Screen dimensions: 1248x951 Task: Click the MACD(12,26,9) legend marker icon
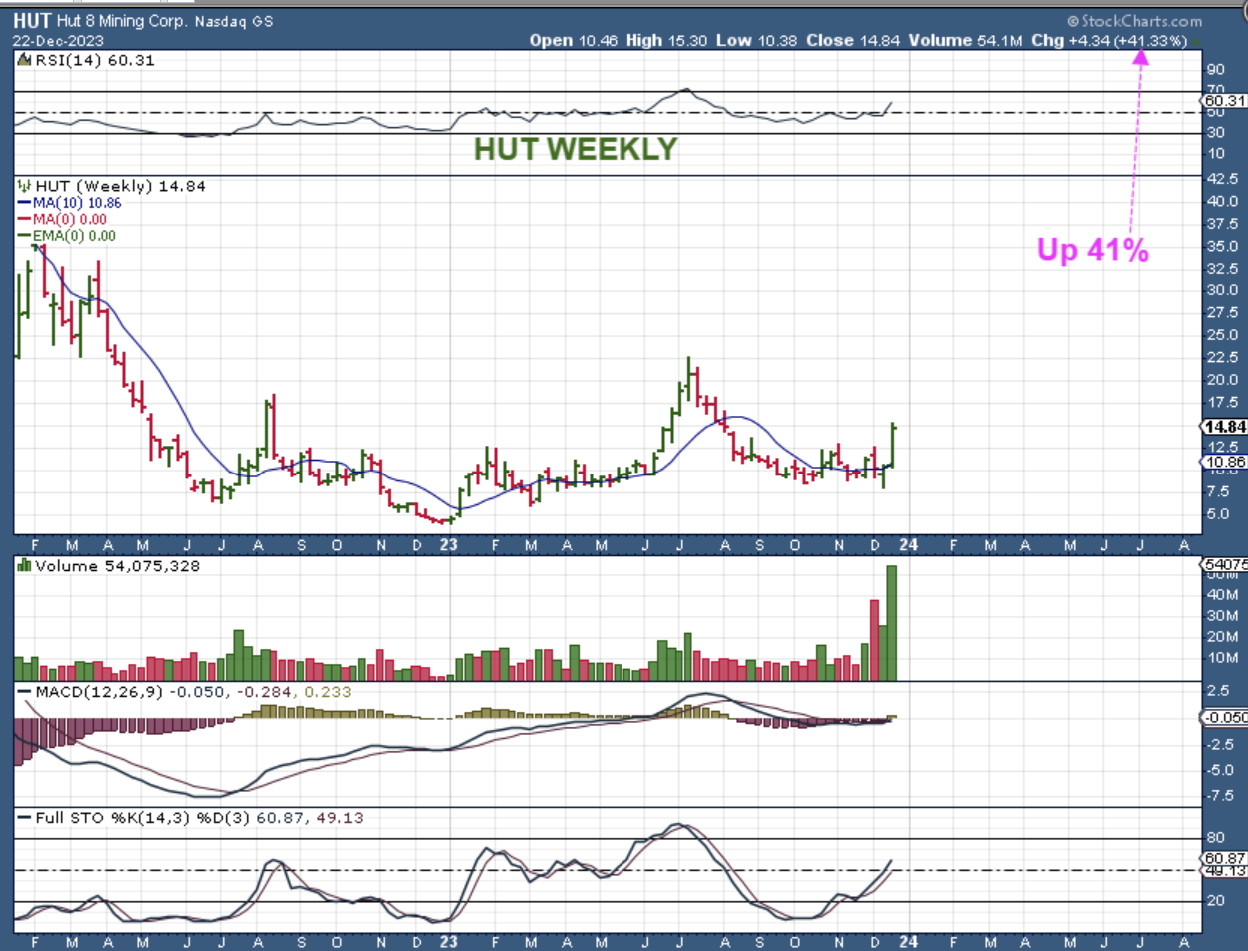coord(24,691)
